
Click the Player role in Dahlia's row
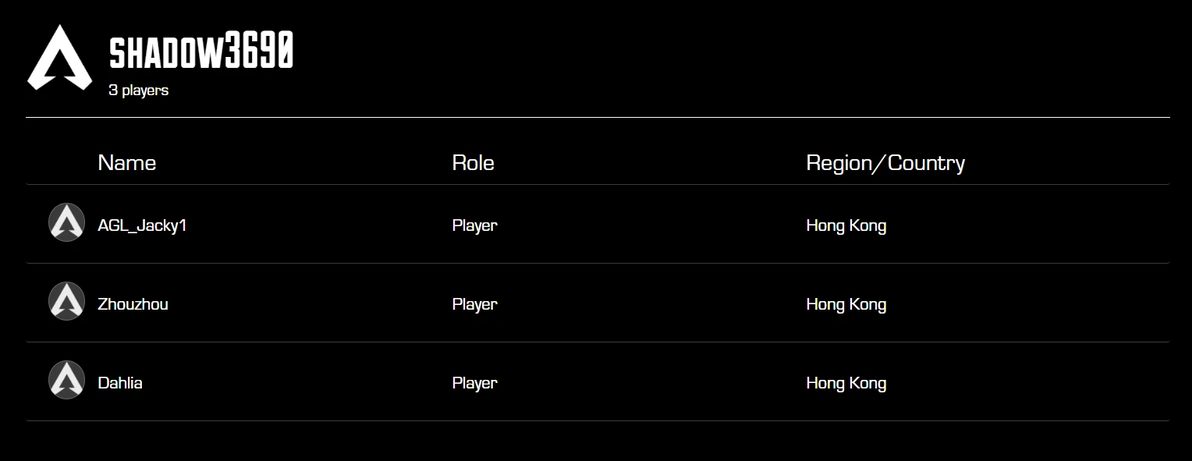[474, 383]
